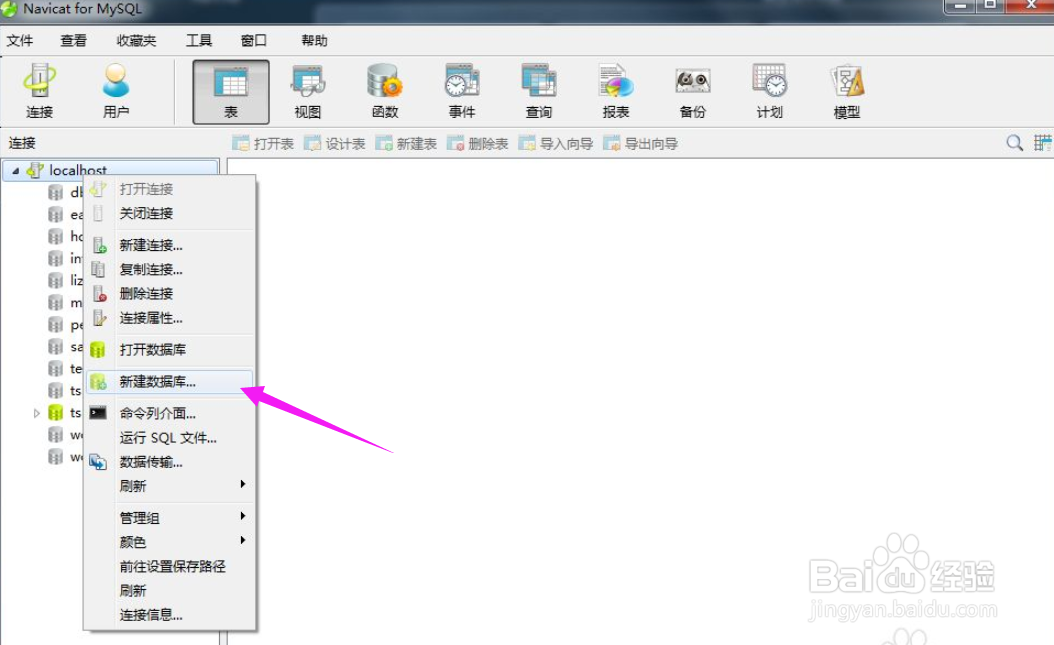Choose 打开连接 from the context menu

[170, 189]
